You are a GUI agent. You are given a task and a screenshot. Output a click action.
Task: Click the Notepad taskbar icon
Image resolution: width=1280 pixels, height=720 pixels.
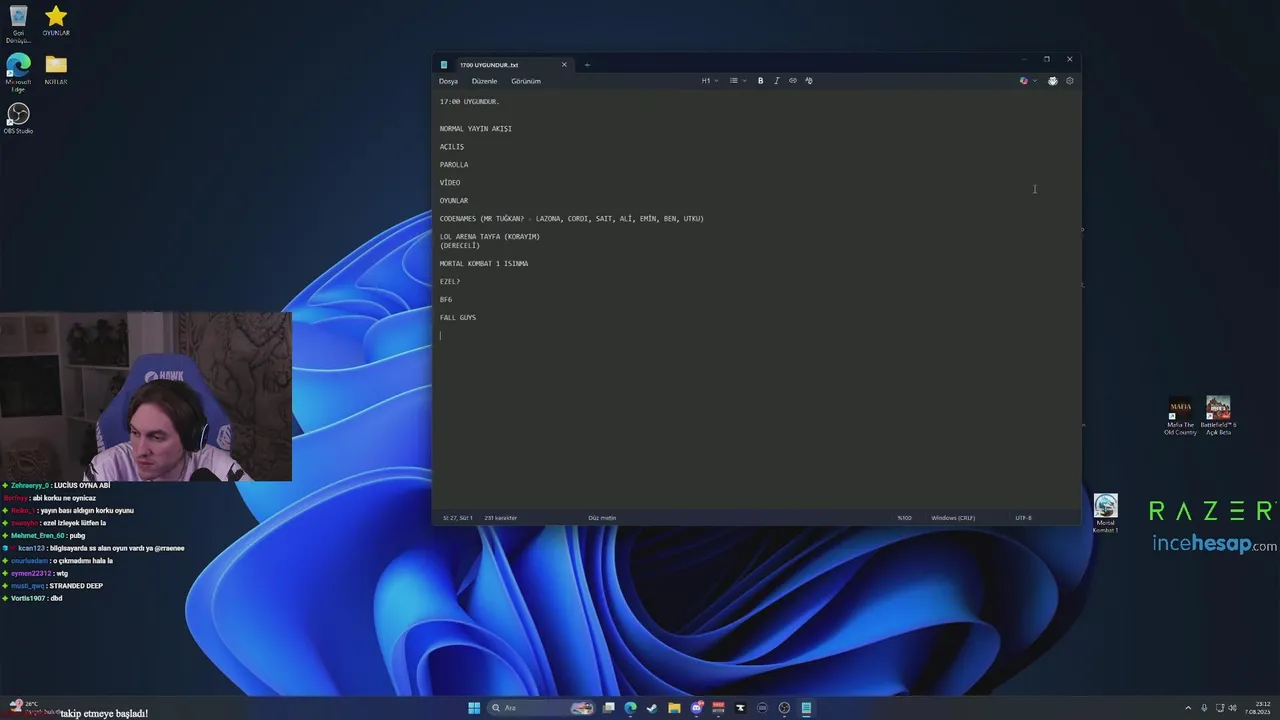[x=806, y=708]
